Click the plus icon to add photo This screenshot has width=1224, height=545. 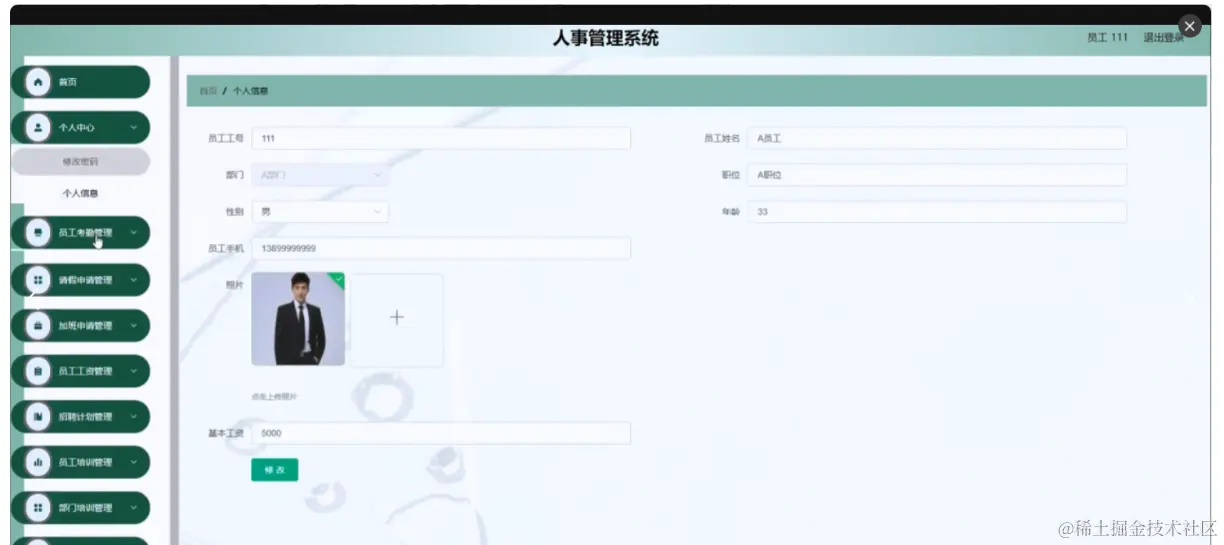(x=396, y=318)
